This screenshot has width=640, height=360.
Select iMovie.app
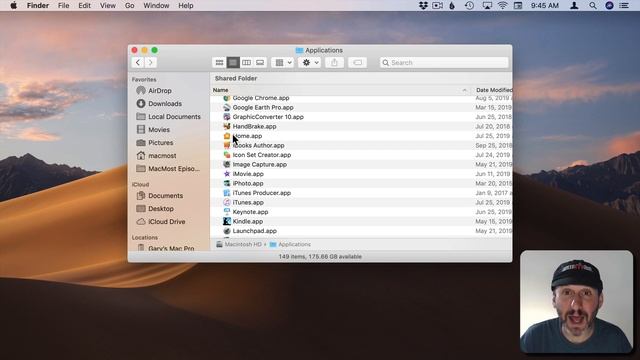248,174
